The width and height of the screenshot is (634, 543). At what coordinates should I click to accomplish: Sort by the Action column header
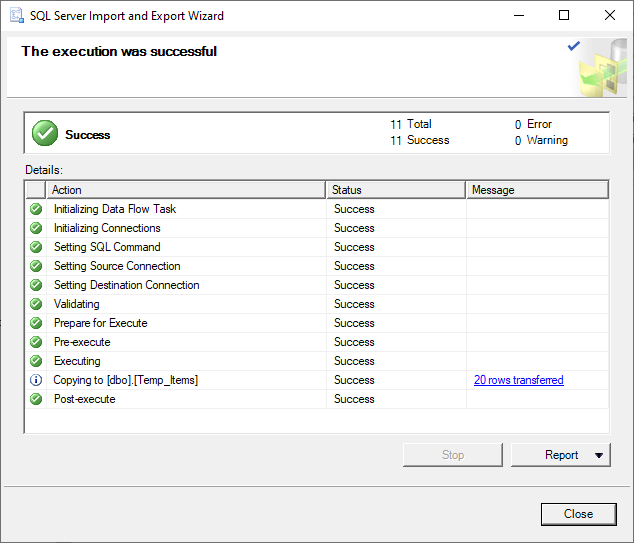click(186, 190)
